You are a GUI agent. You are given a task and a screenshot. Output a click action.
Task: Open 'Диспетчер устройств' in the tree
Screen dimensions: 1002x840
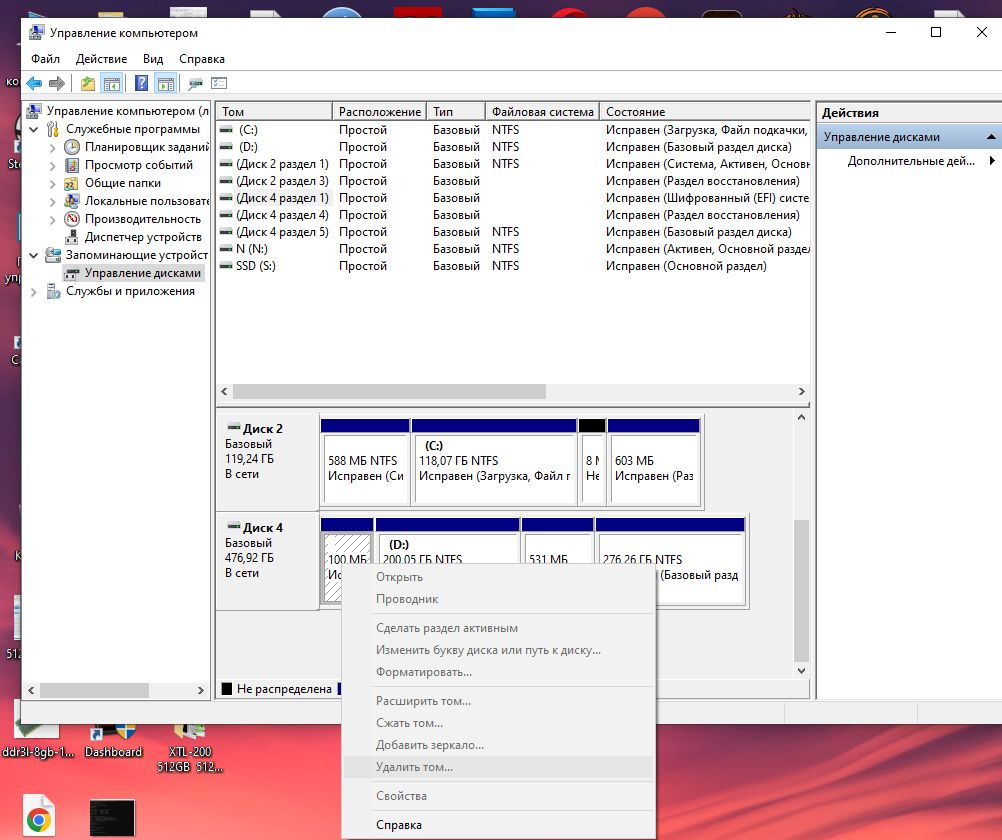tap(143, 237)
